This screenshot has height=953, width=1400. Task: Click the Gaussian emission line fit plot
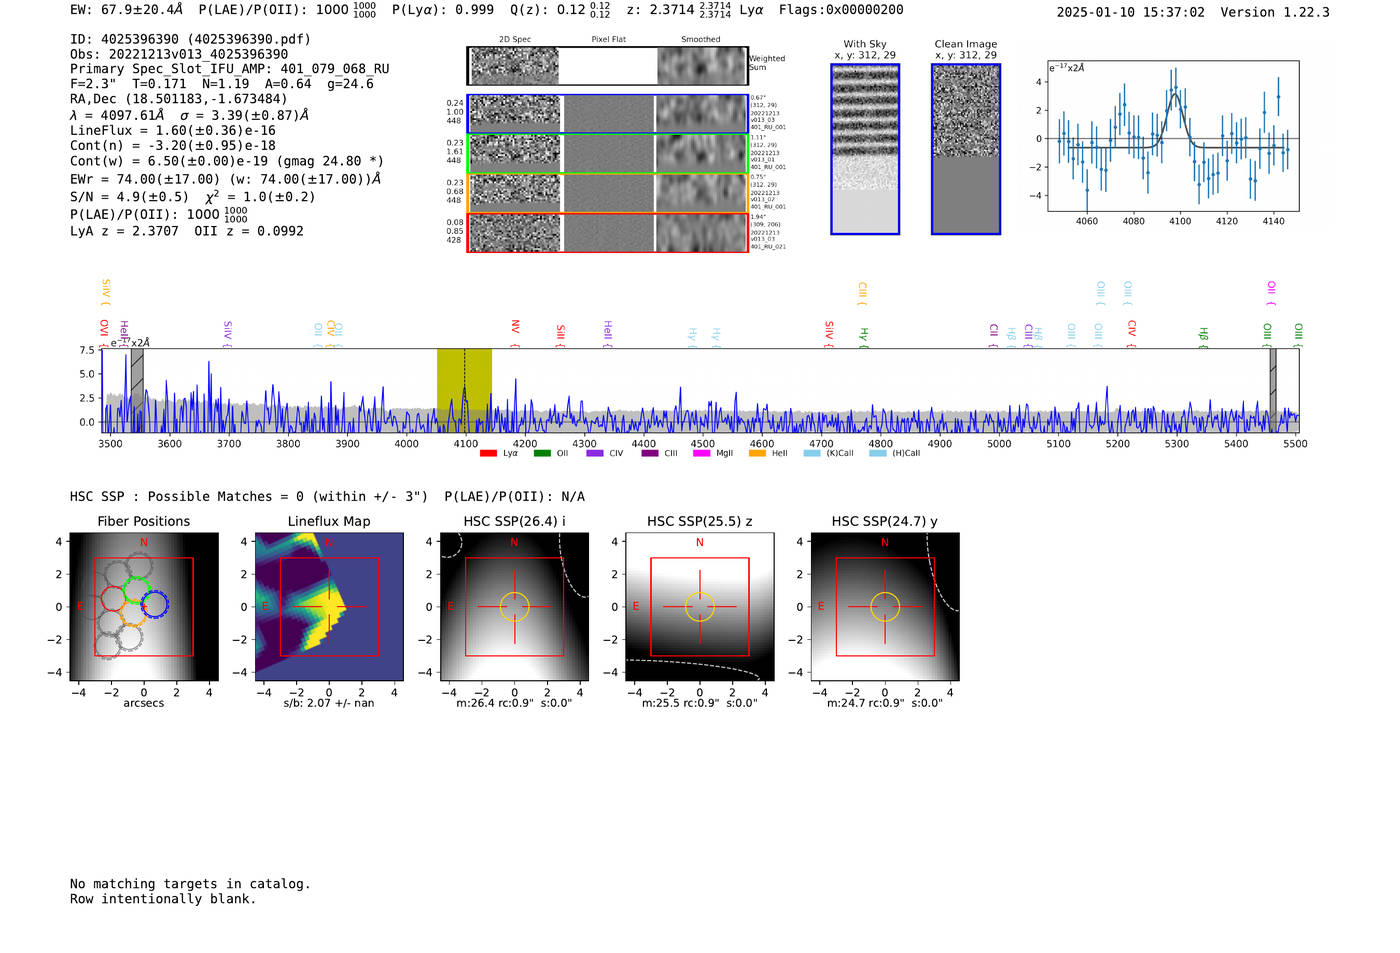coord(1173,136)
